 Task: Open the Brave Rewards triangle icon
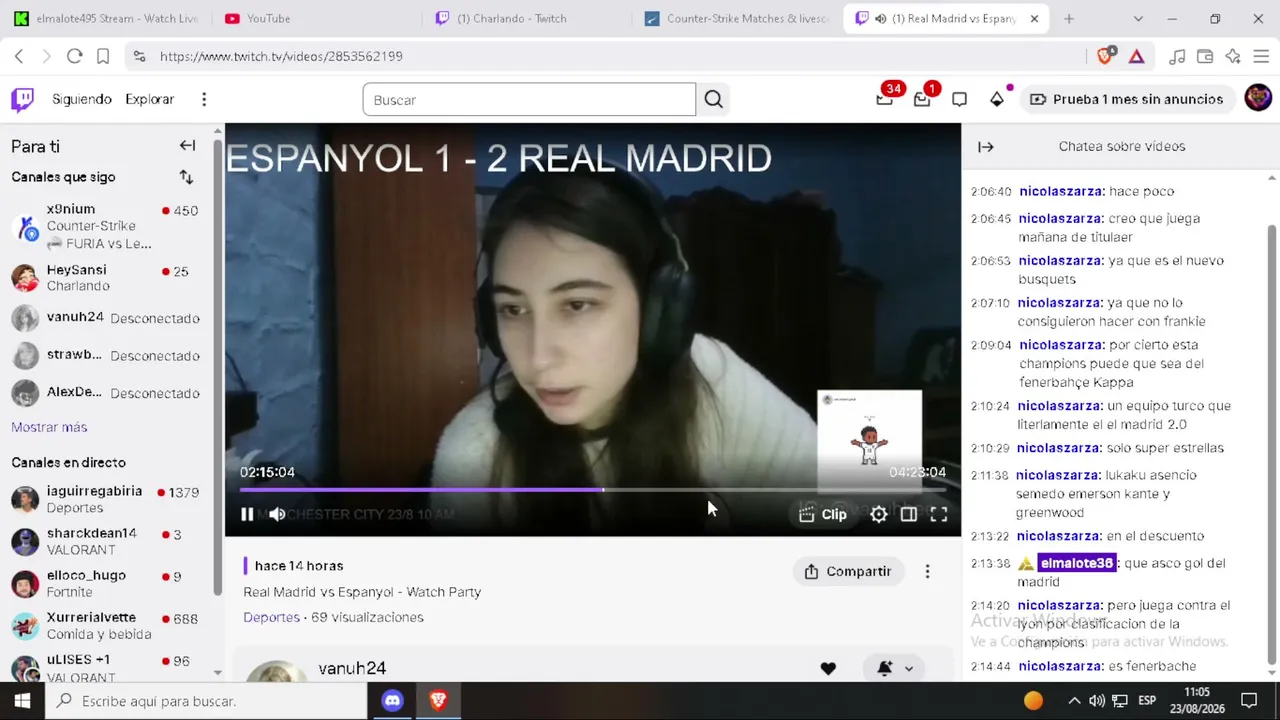[1136, 56]
